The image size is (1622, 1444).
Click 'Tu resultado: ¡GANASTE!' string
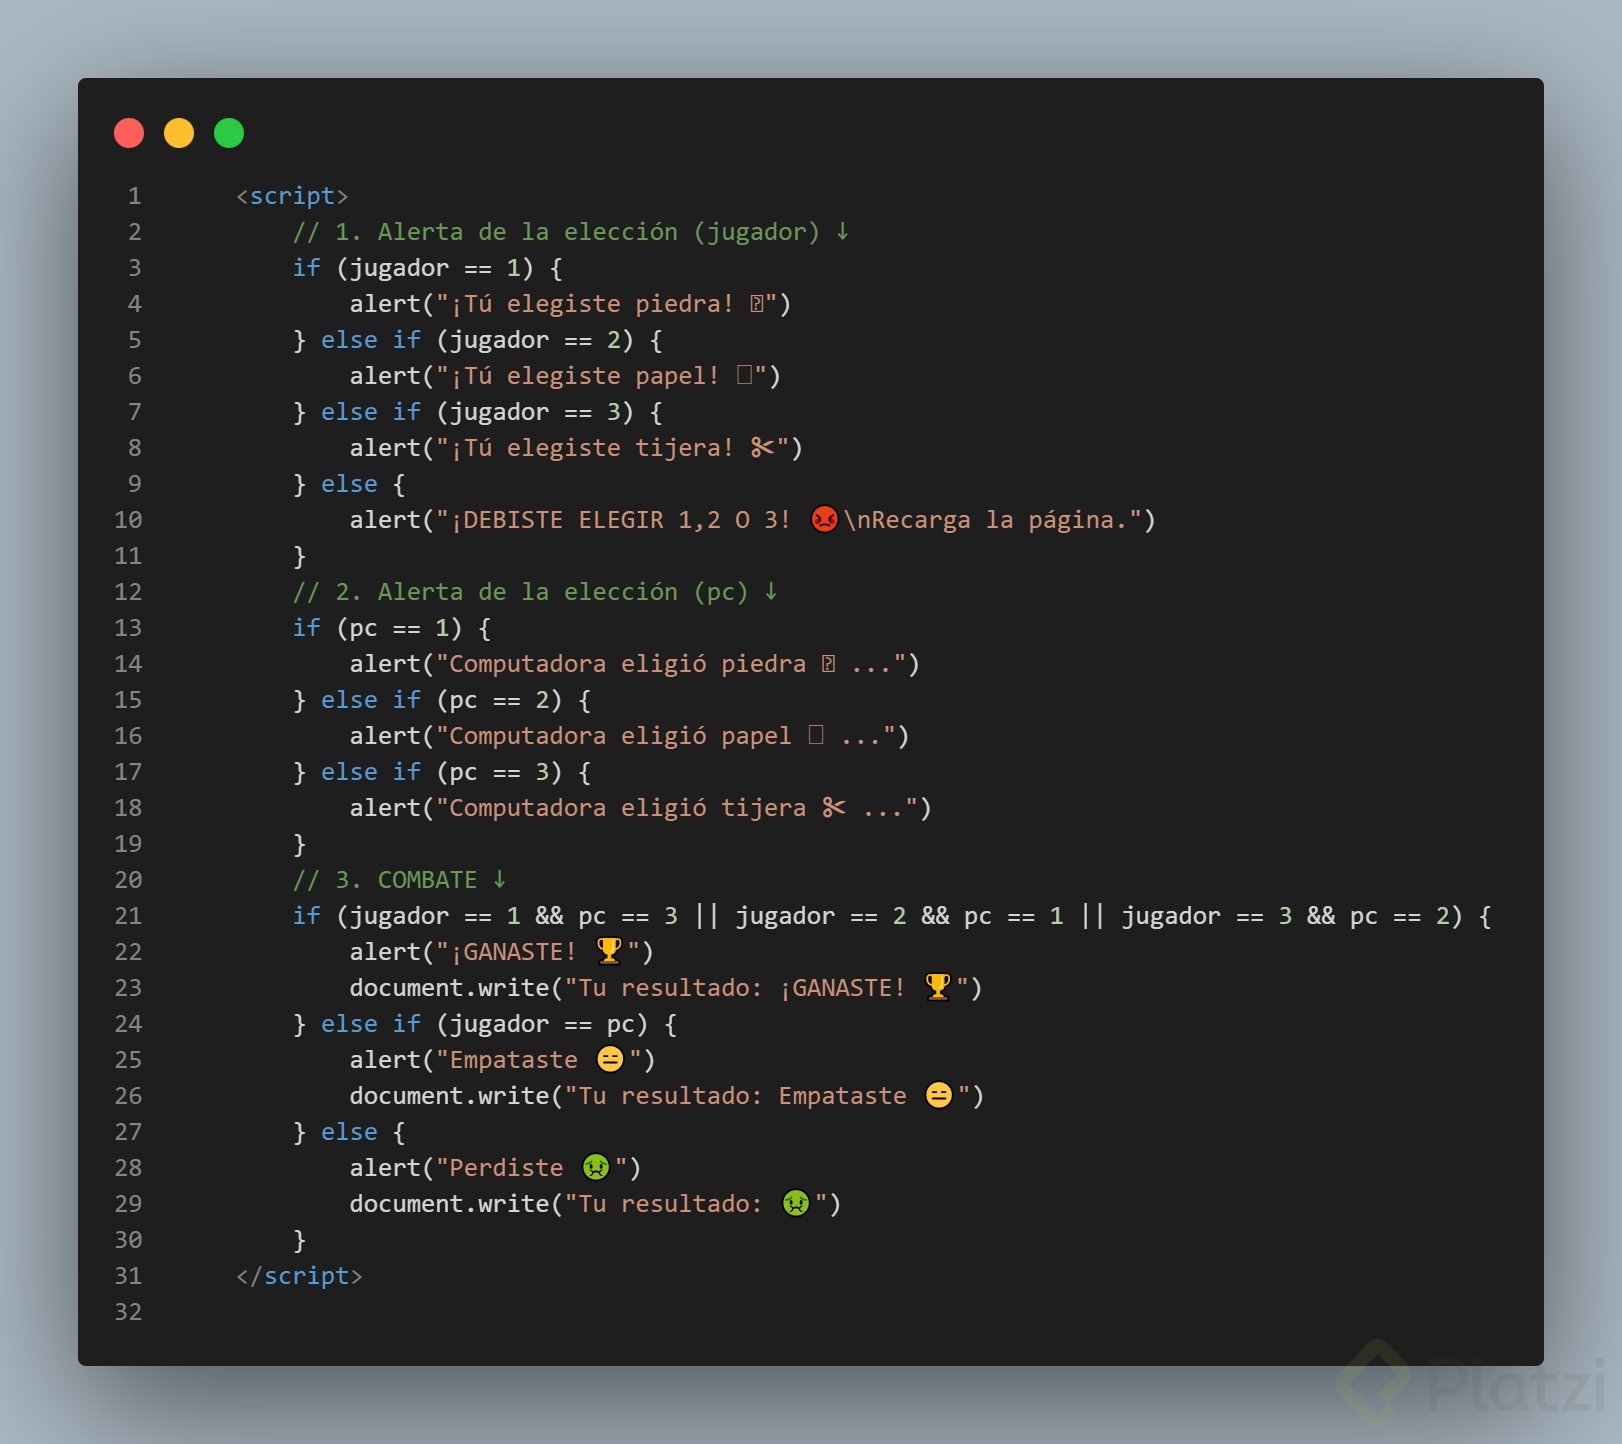(742, 988)
